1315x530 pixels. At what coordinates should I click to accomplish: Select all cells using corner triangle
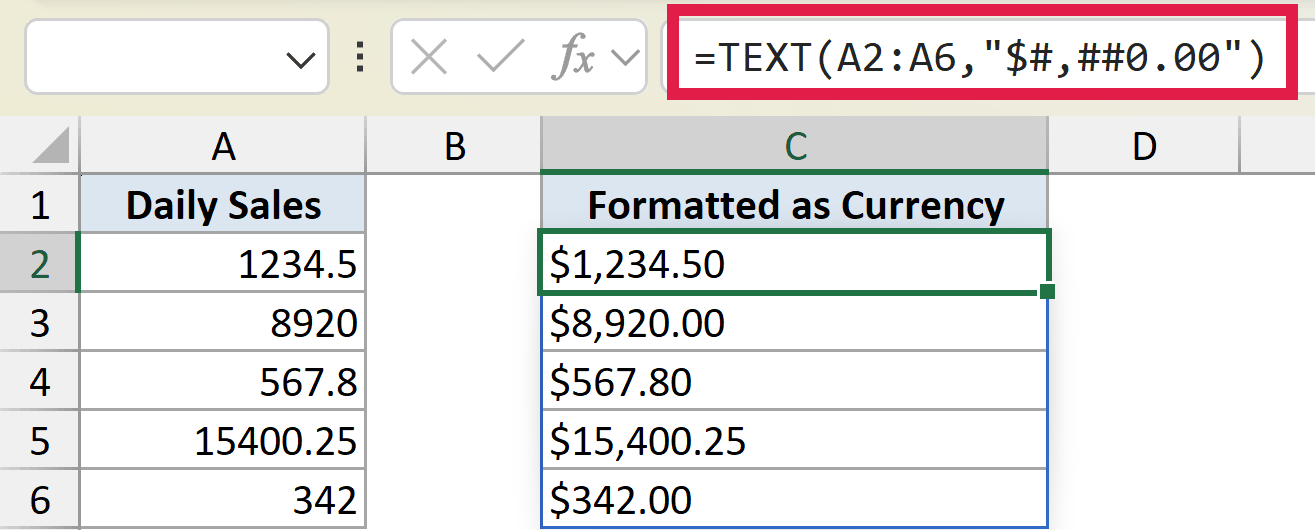[x=50, y=147]
